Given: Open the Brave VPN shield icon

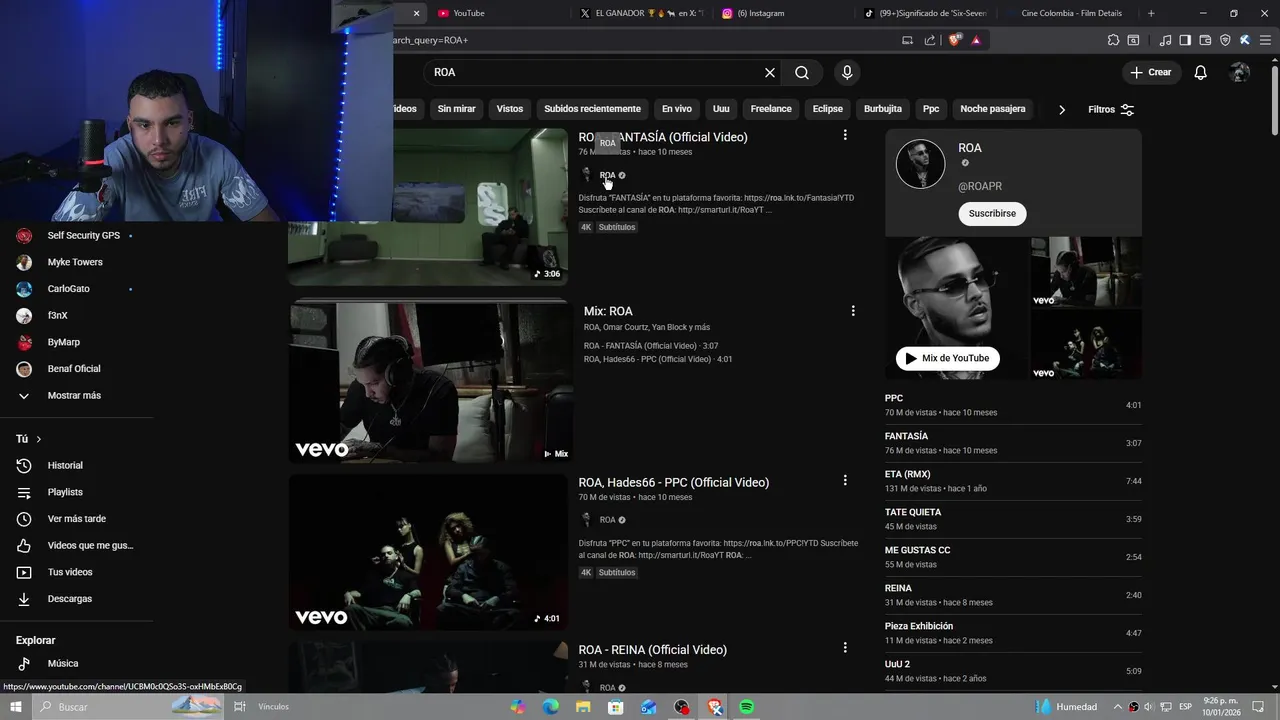Looking at the screenshot, I should tap(1225, 40).
